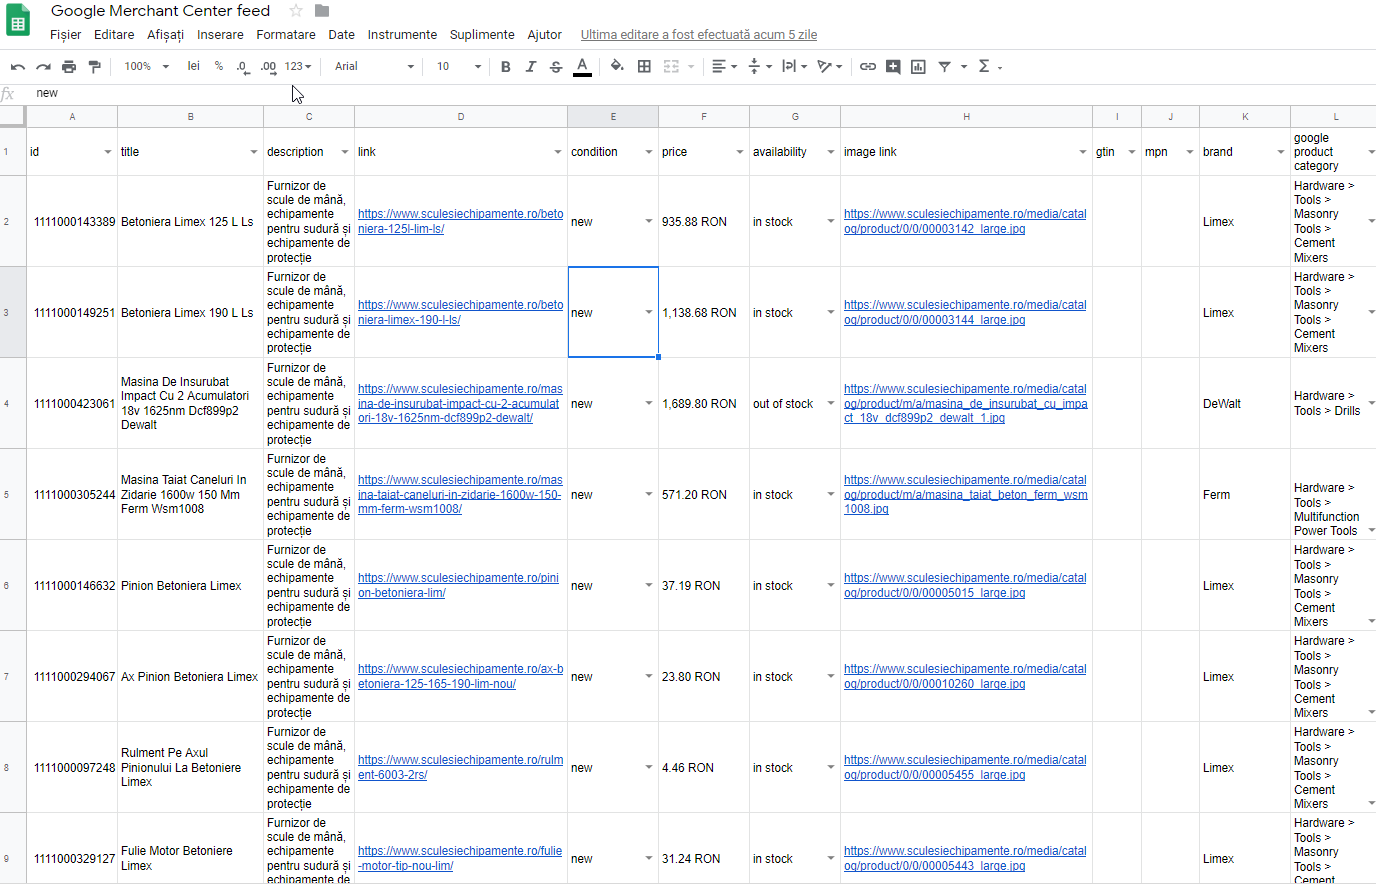
Task: Open the fill color bucket
Action: point(617,67)
